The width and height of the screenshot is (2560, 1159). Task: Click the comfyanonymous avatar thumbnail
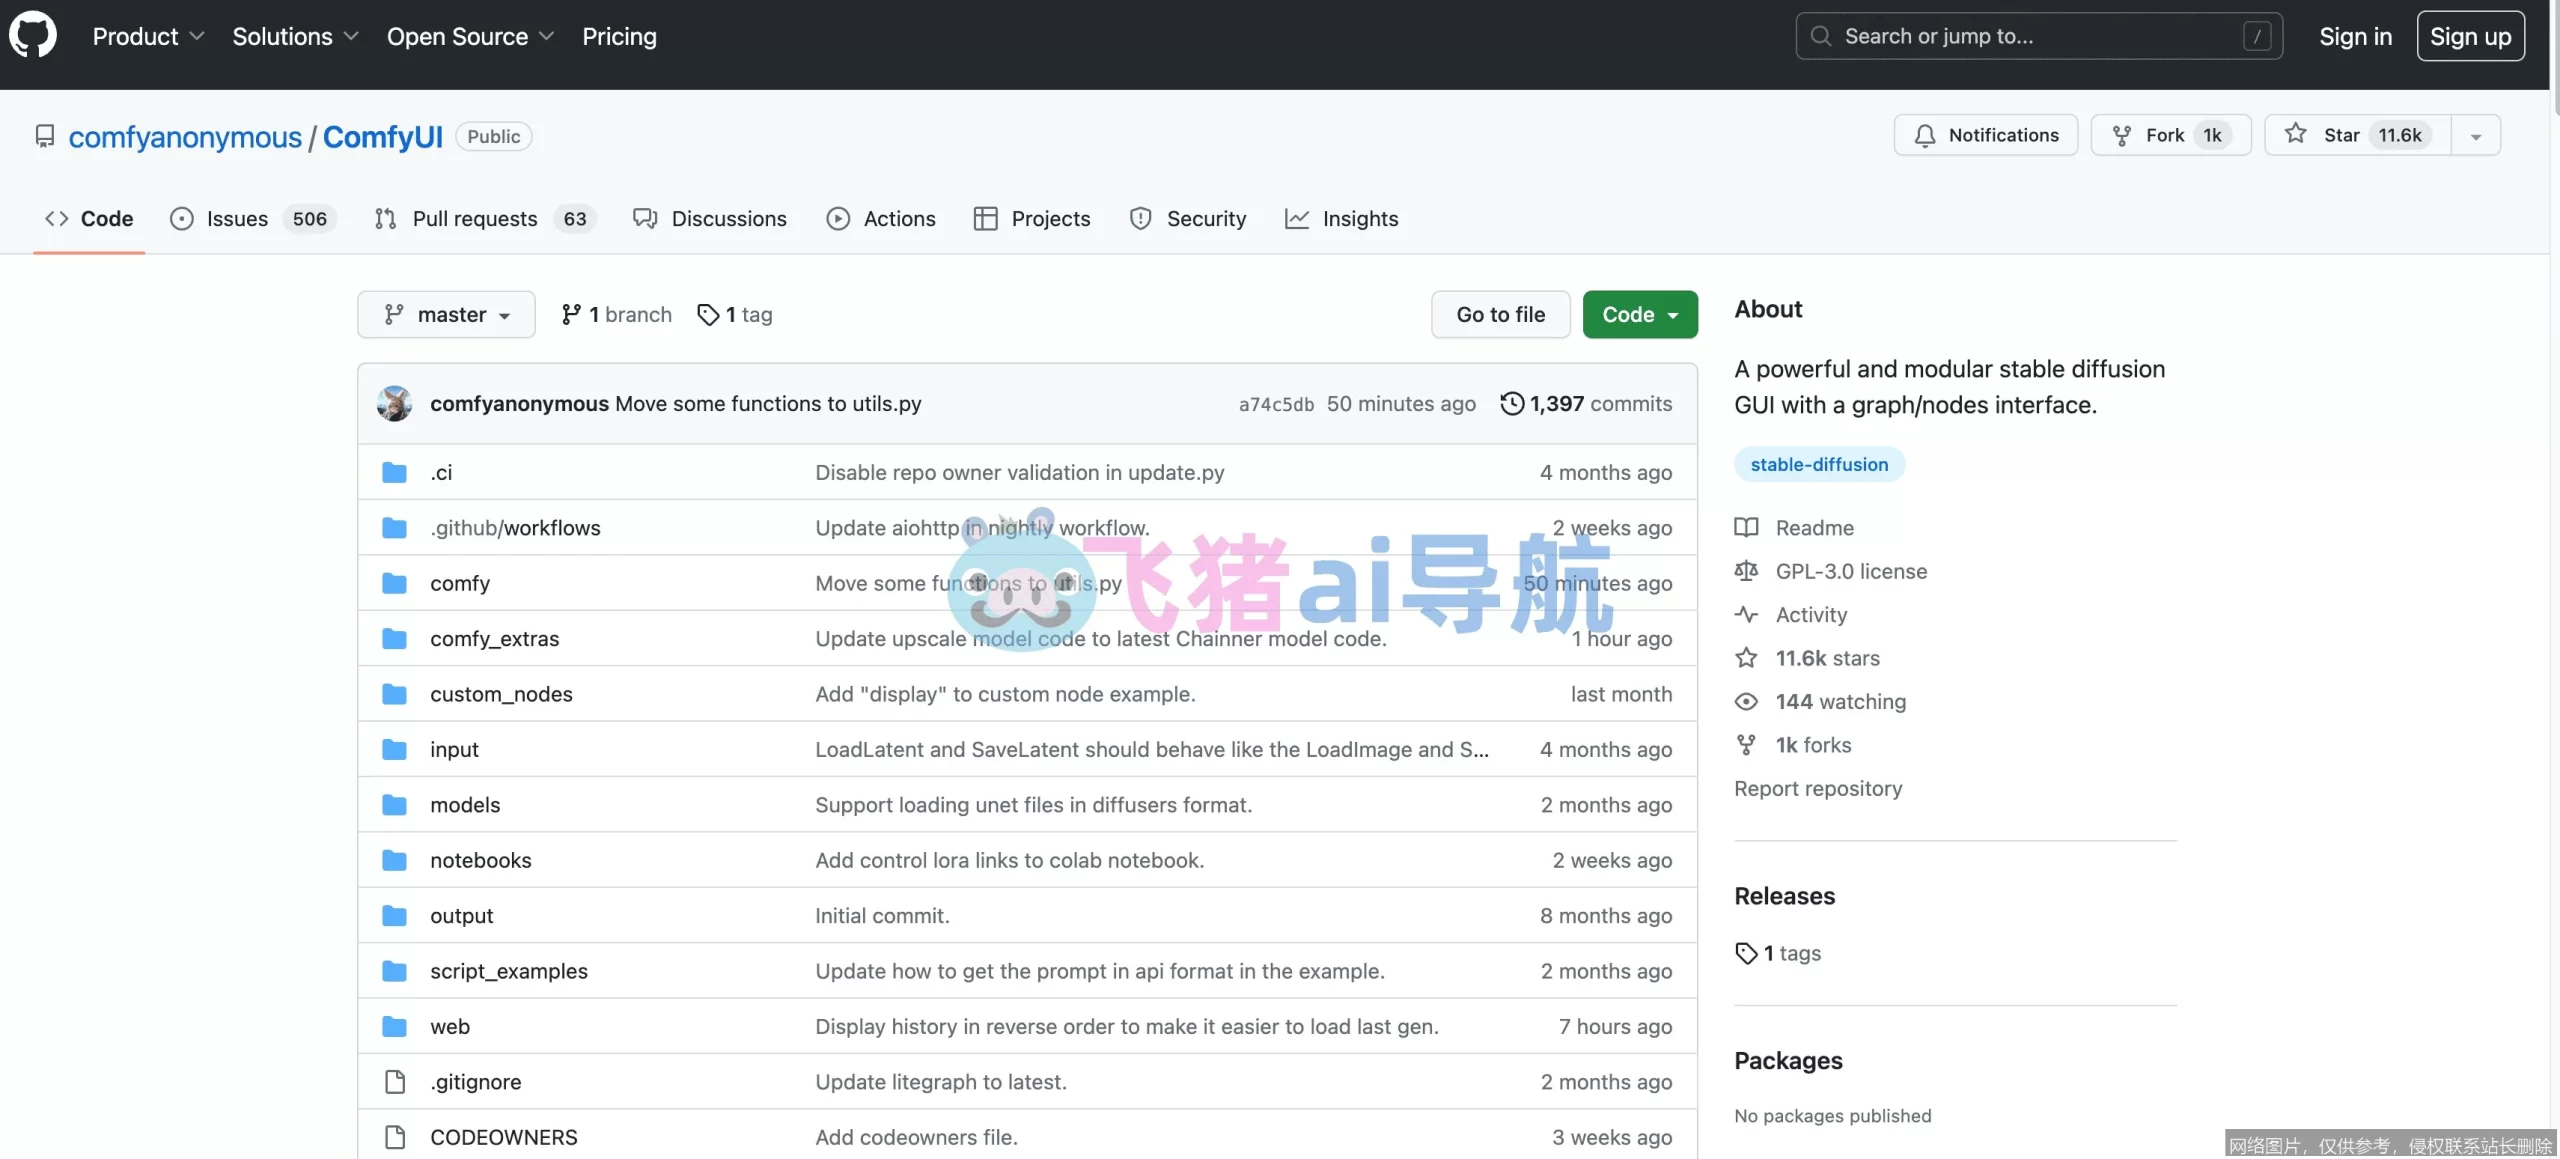394,403
